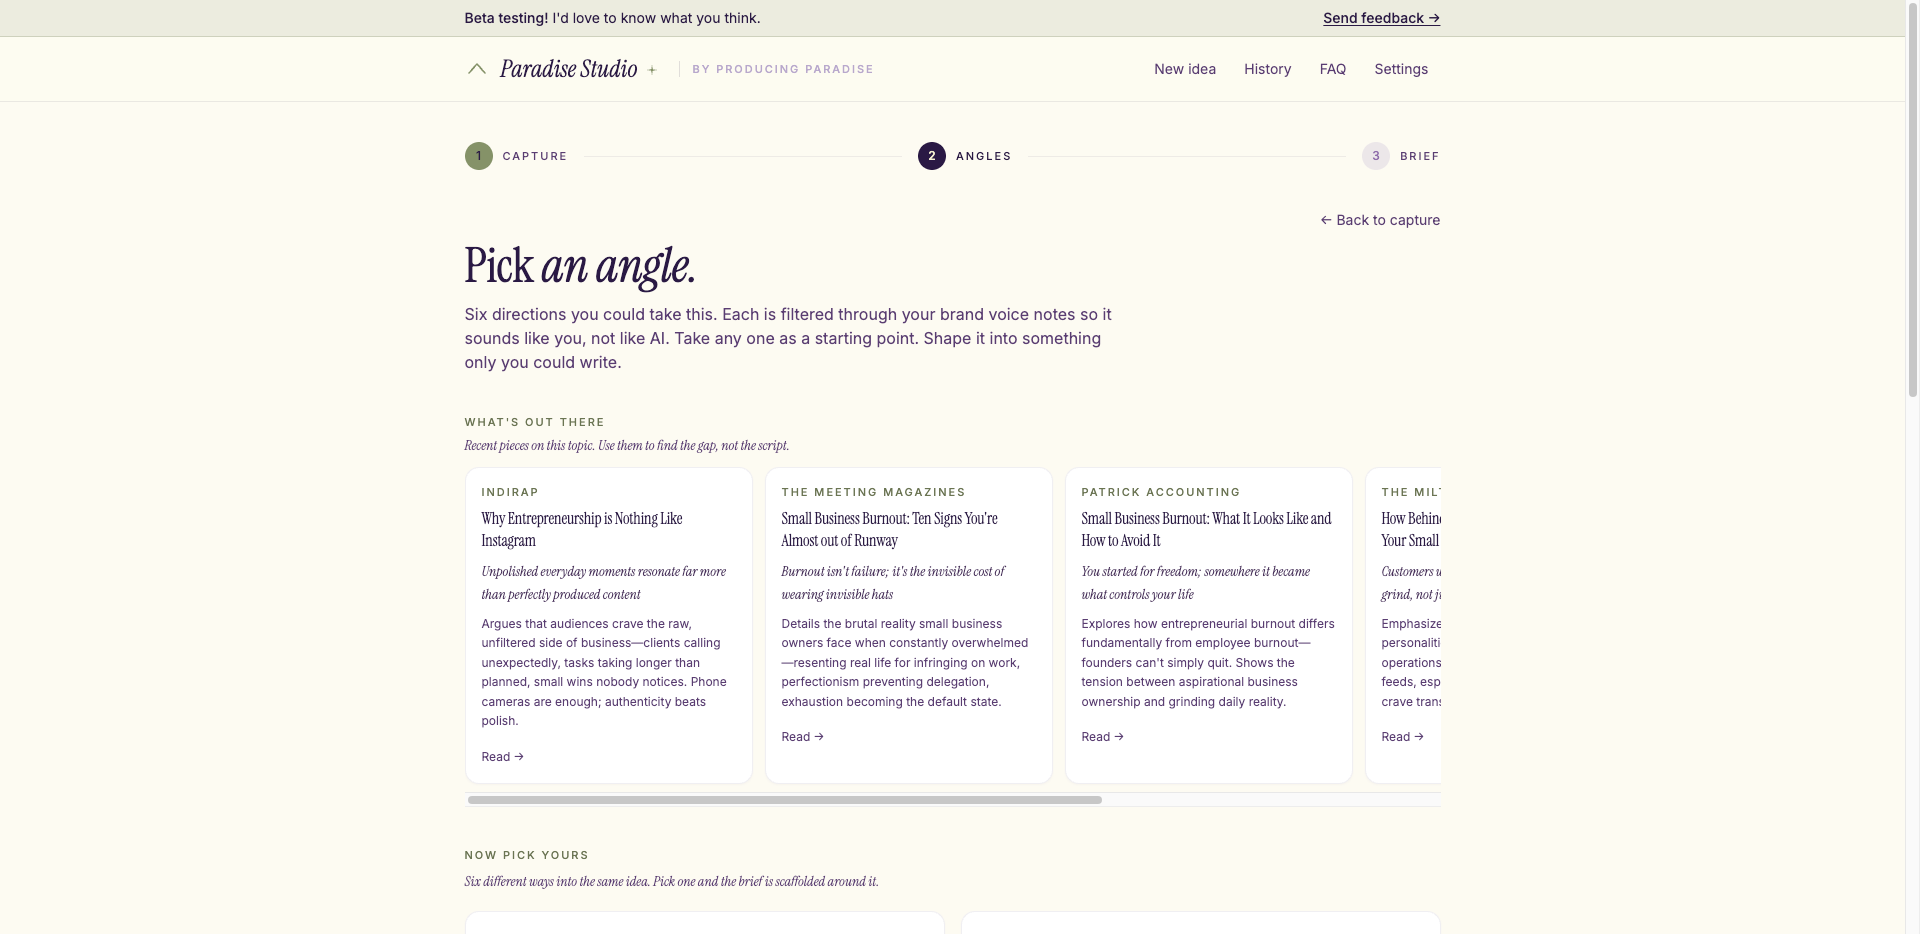This screenshot has height=934, width=1920.
Task: Click Read on the partially visible fourth card
Action: tap(1402, 737)
